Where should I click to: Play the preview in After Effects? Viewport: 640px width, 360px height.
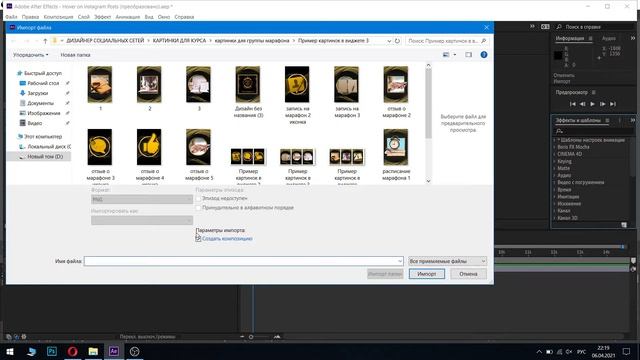click(592, 104)
